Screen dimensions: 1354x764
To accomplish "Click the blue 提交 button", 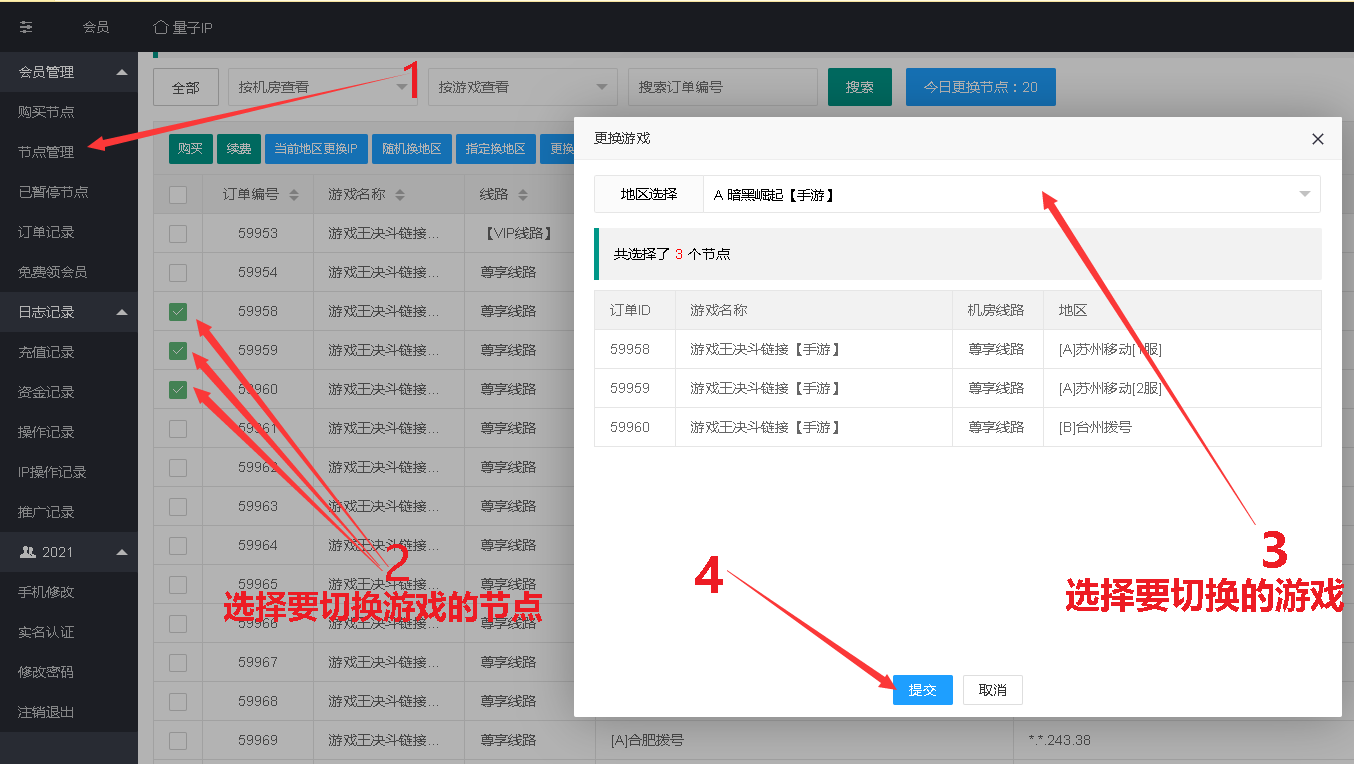I will coord(922,690).
